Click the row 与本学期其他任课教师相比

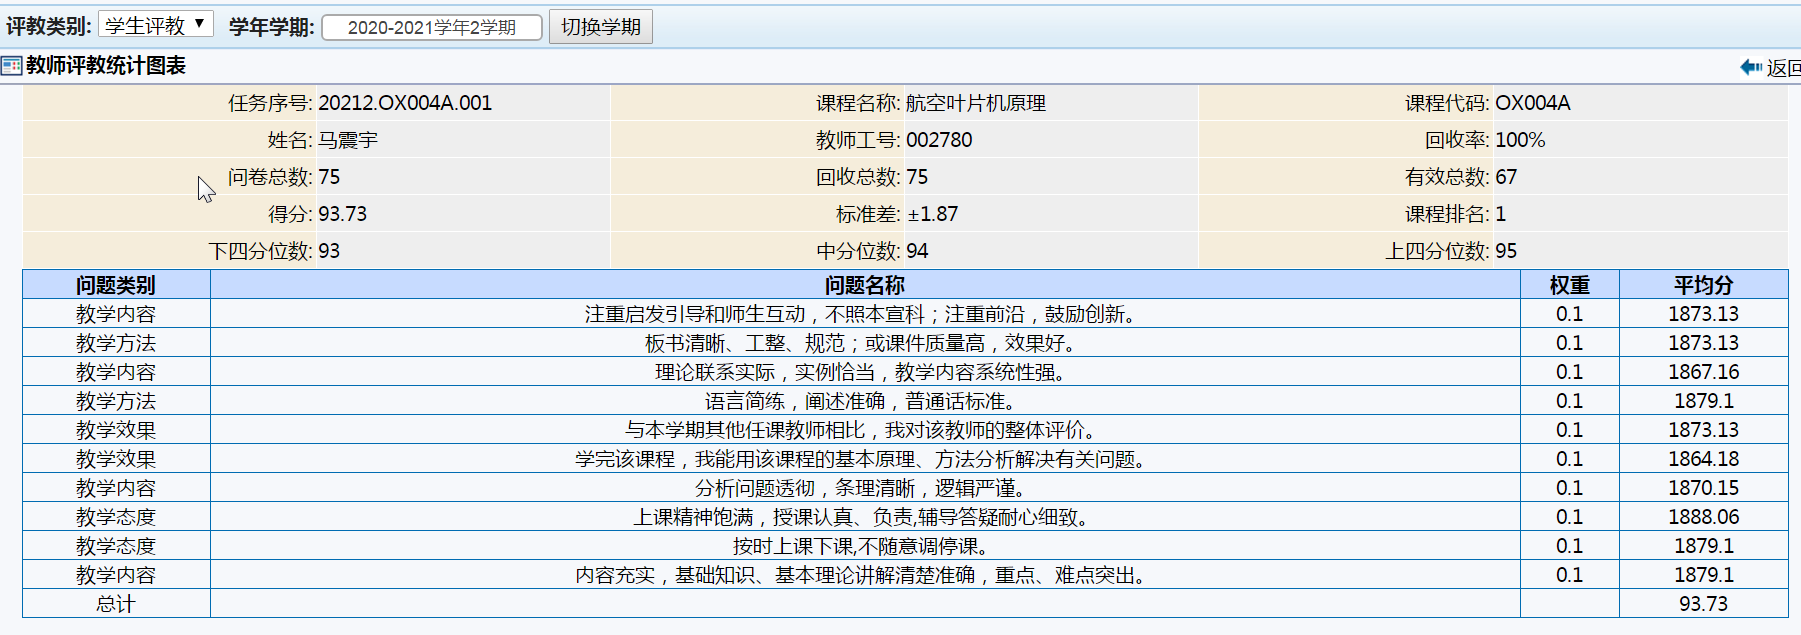[x=905, y=430]
